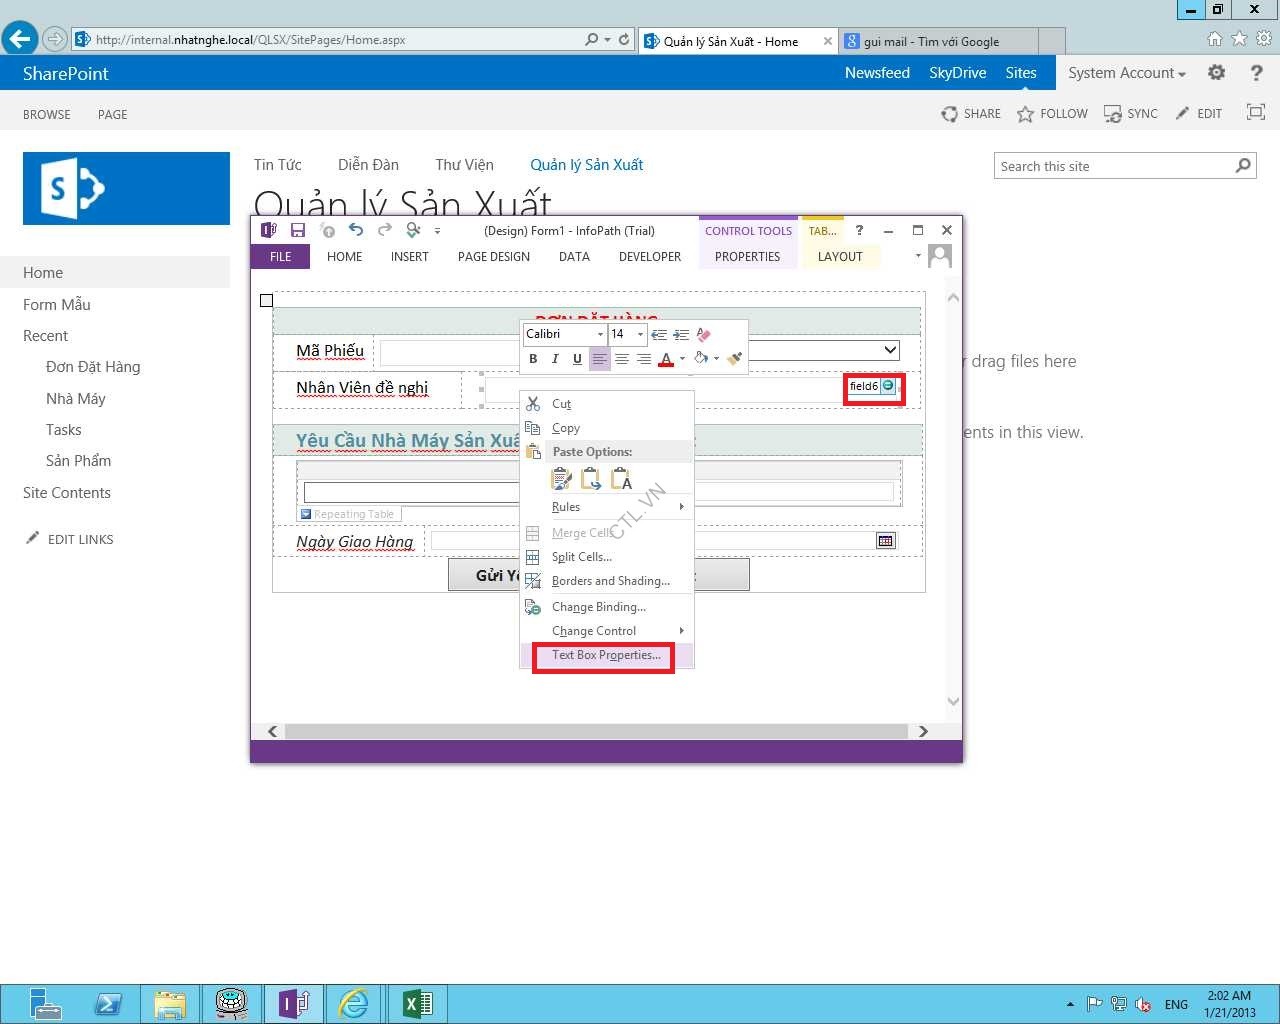Screen dimensions: 1280x1024
Task: Open the date picker calendar icon
Action: (x=885, y=541)
